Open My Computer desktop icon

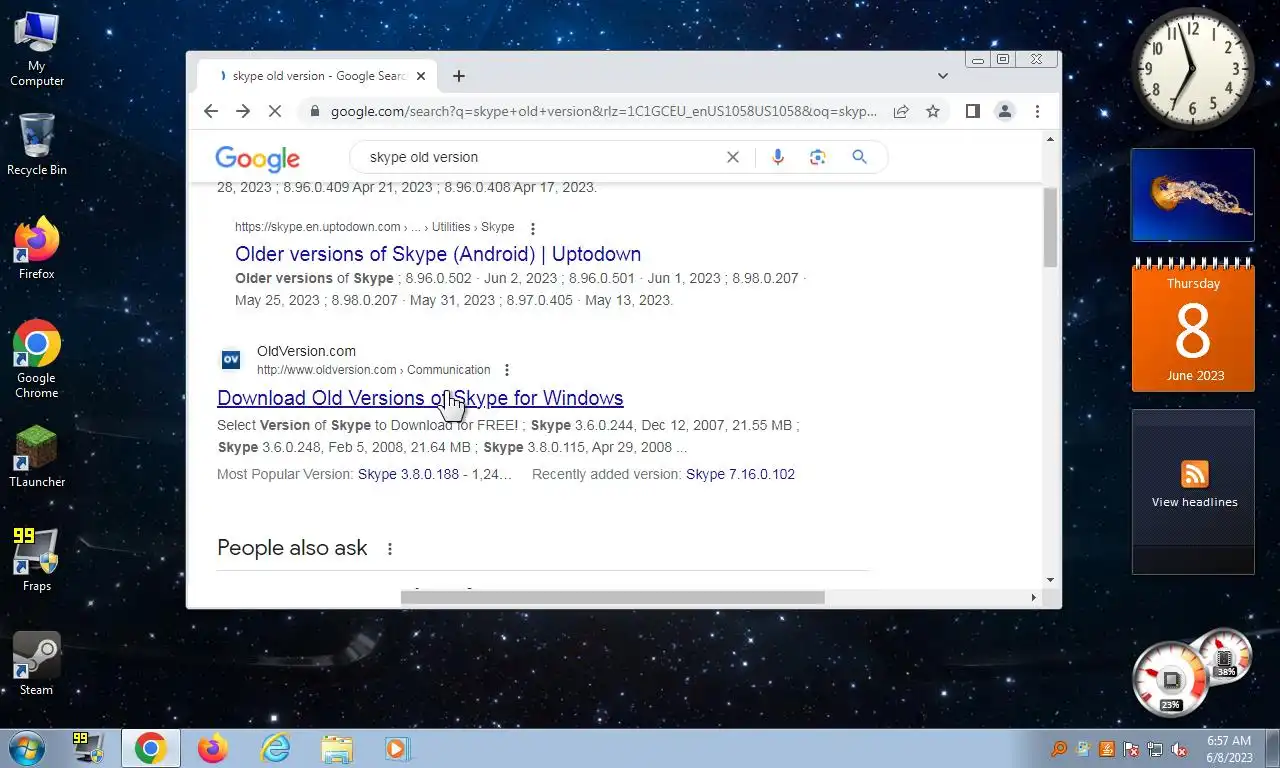[37, 49]
